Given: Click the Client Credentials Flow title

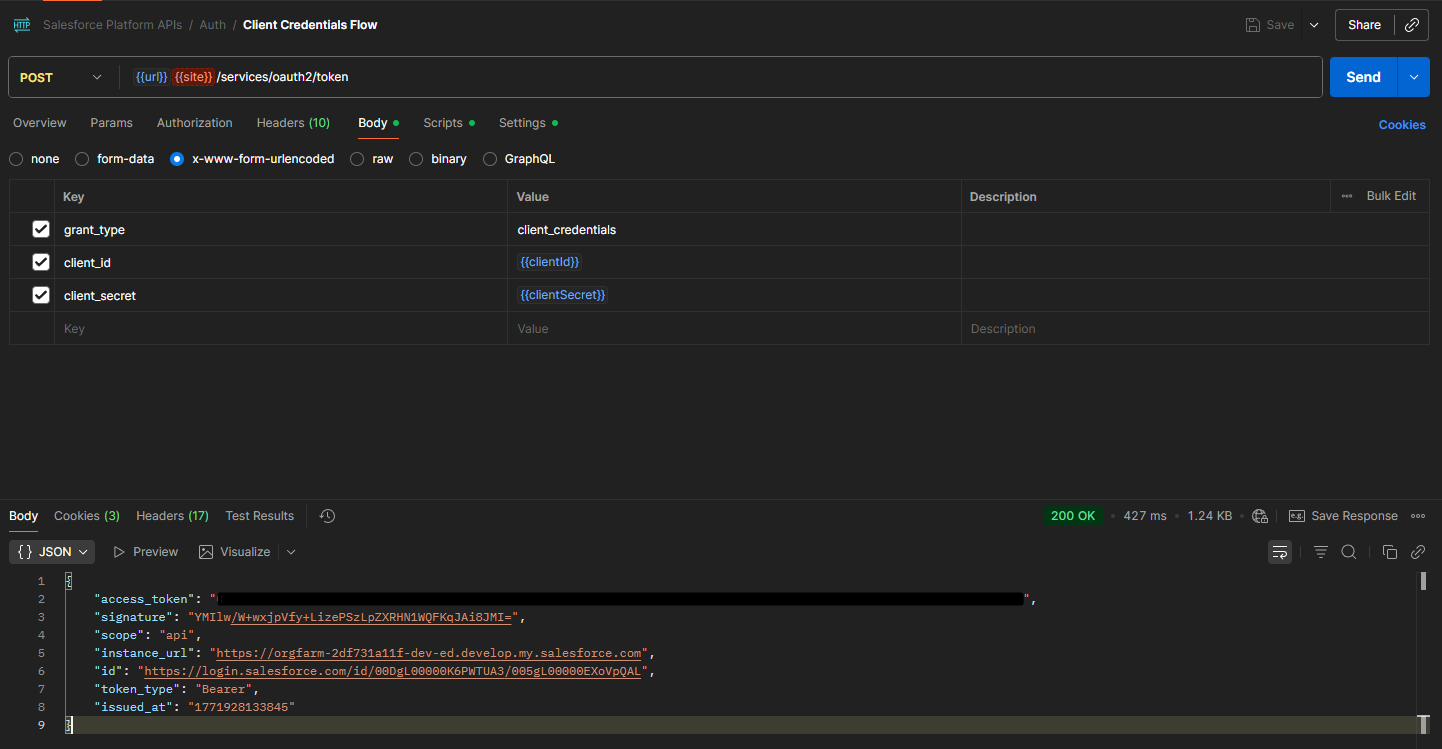Looking at the screenshot, I should pos(310,25).
